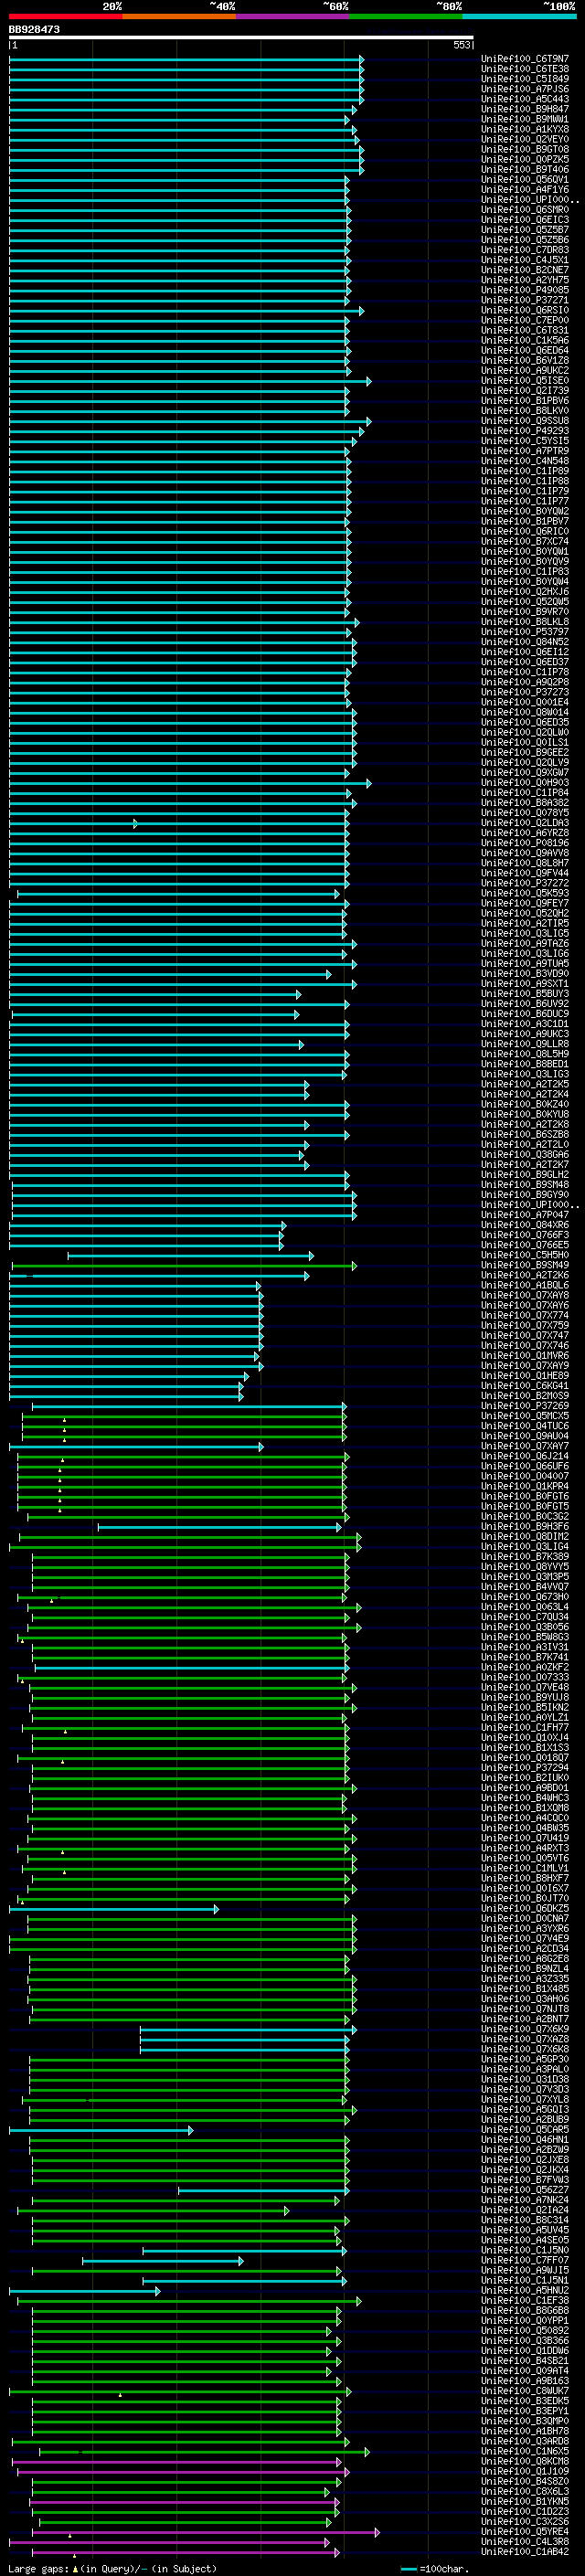The image size is (585, 2576).
Task: Click the orange ~40% identity legend bar
Action: coord(179,16)
